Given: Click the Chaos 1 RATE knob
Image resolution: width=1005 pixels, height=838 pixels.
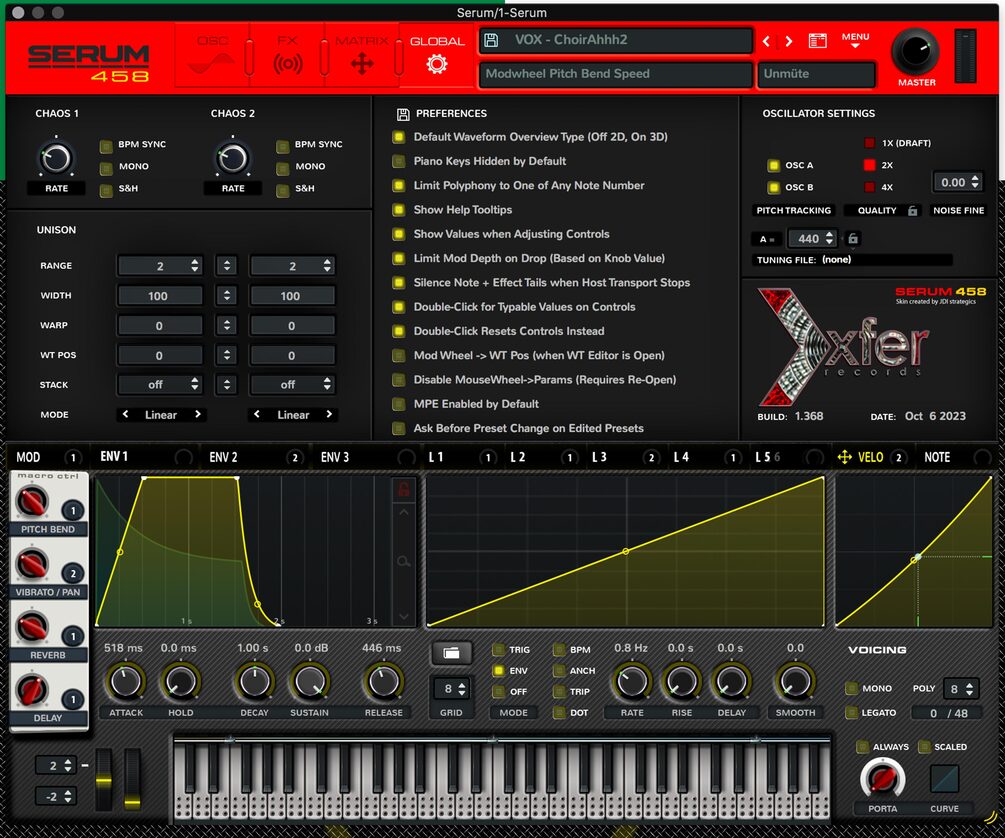Looking at the screenshot, I should pos(56,158).
